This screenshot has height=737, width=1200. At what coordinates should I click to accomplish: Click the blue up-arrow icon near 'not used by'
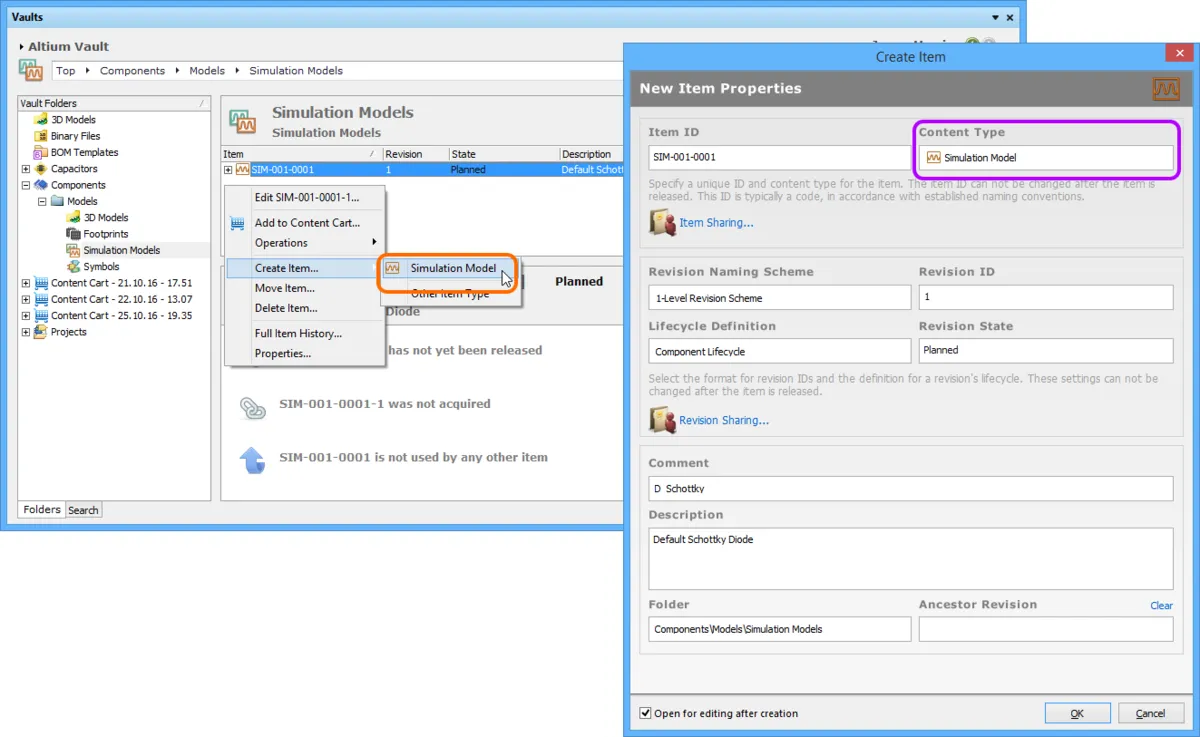click(252, 460)
